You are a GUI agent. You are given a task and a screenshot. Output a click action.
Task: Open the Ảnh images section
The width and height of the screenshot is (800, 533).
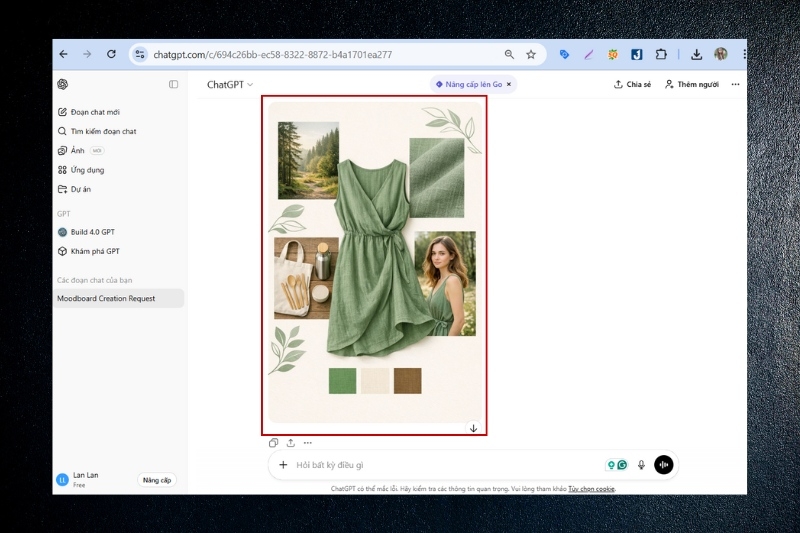coord(77,150)
